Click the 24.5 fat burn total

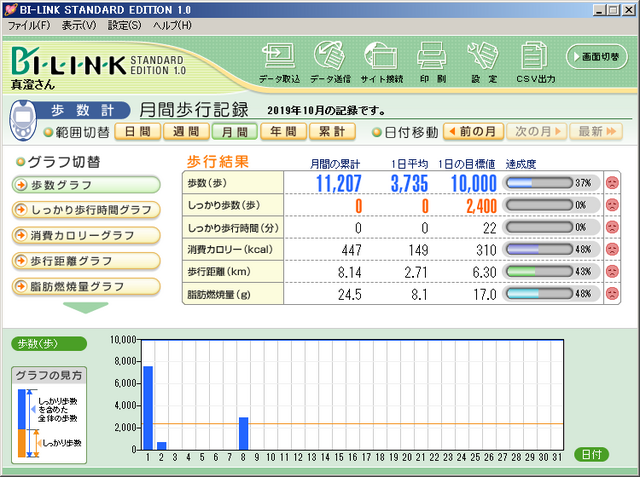[349, 294]
